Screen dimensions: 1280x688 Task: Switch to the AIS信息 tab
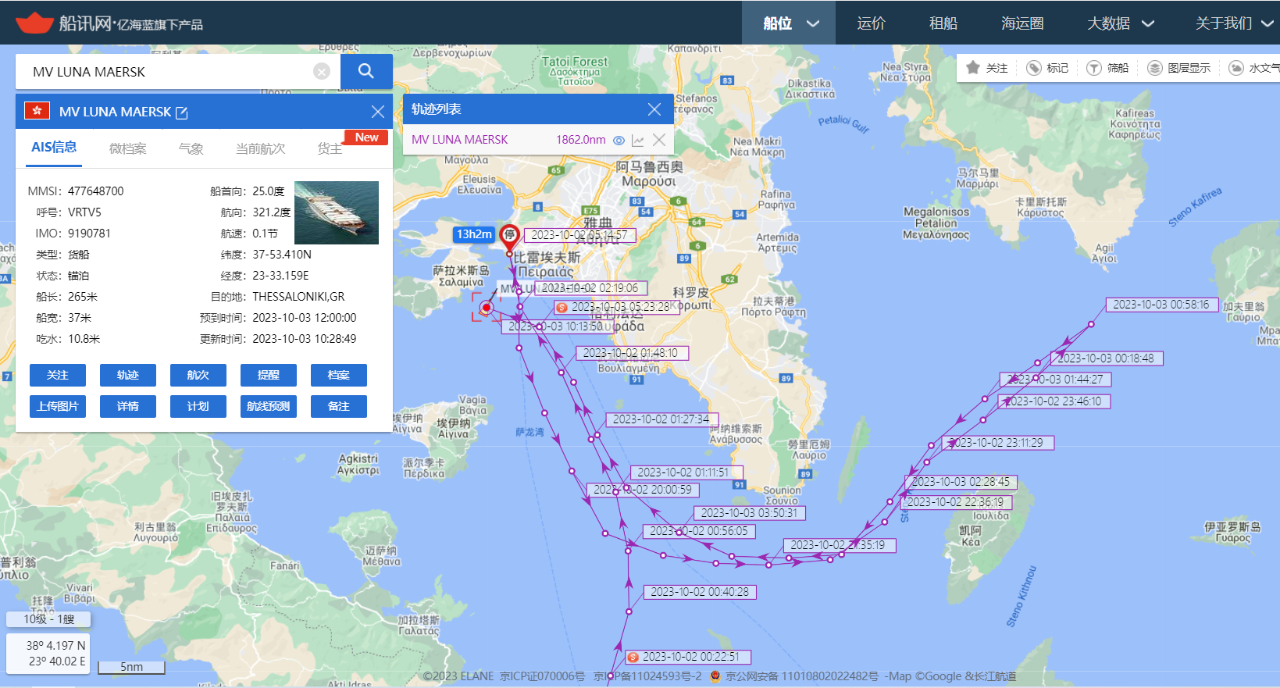(54, 148)
